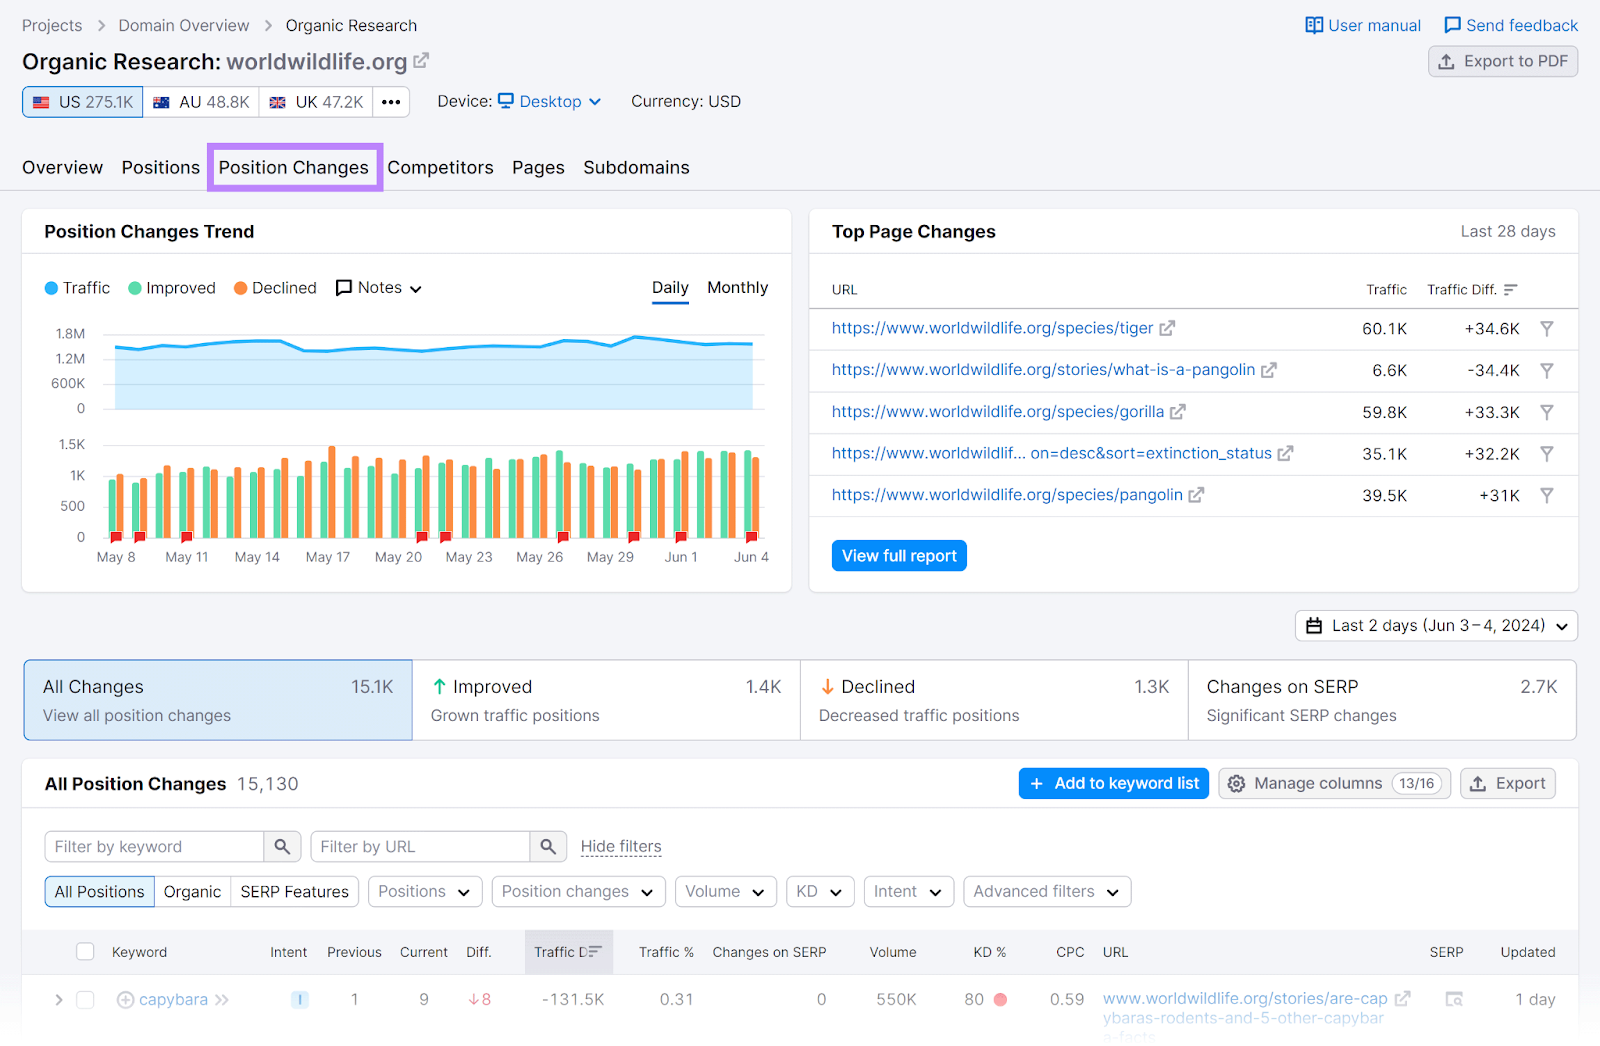Click the User manual book icon
This screenshot has width=1600, height=1046.
(1314, 25)
